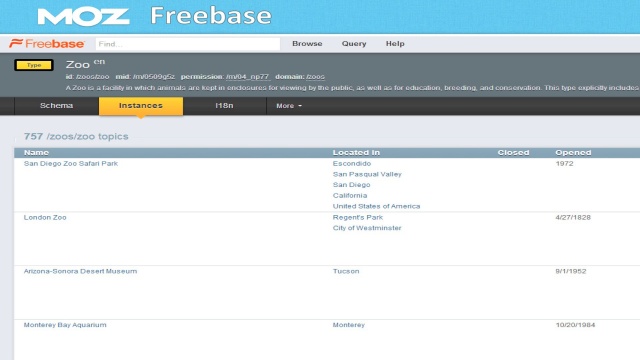The width and height of the screenshot is (640, 360).
Task: Open City of Westminster link
Action: point(367,228)
